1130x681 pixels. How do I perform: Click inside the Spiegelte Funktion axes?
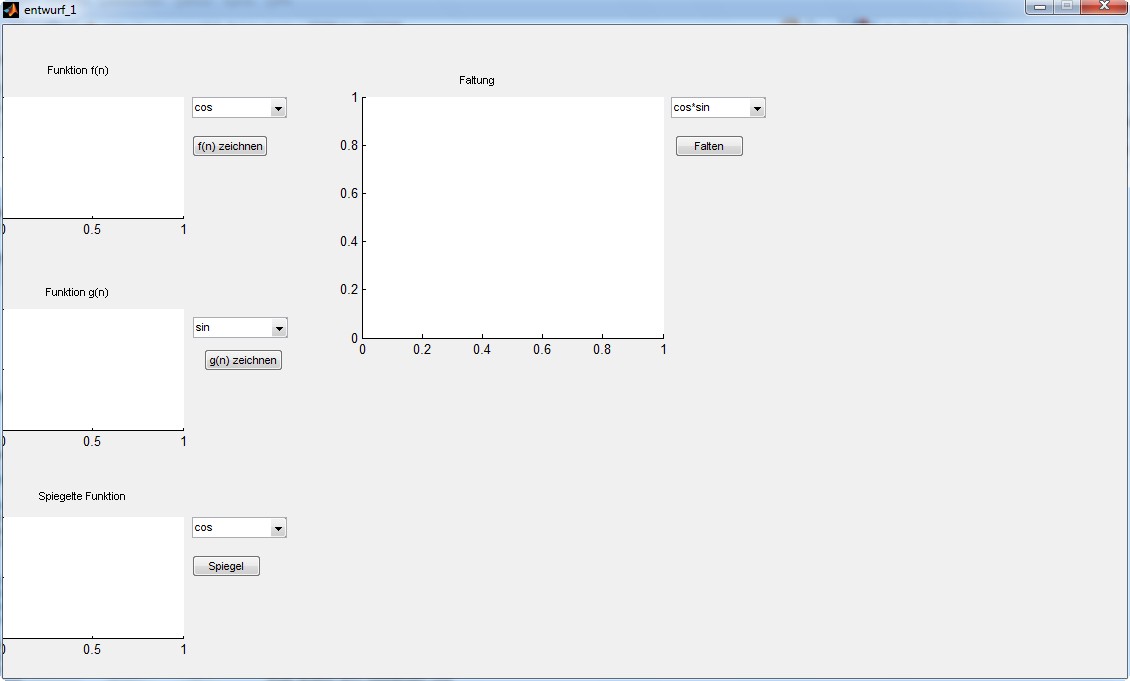click(93, 577)
